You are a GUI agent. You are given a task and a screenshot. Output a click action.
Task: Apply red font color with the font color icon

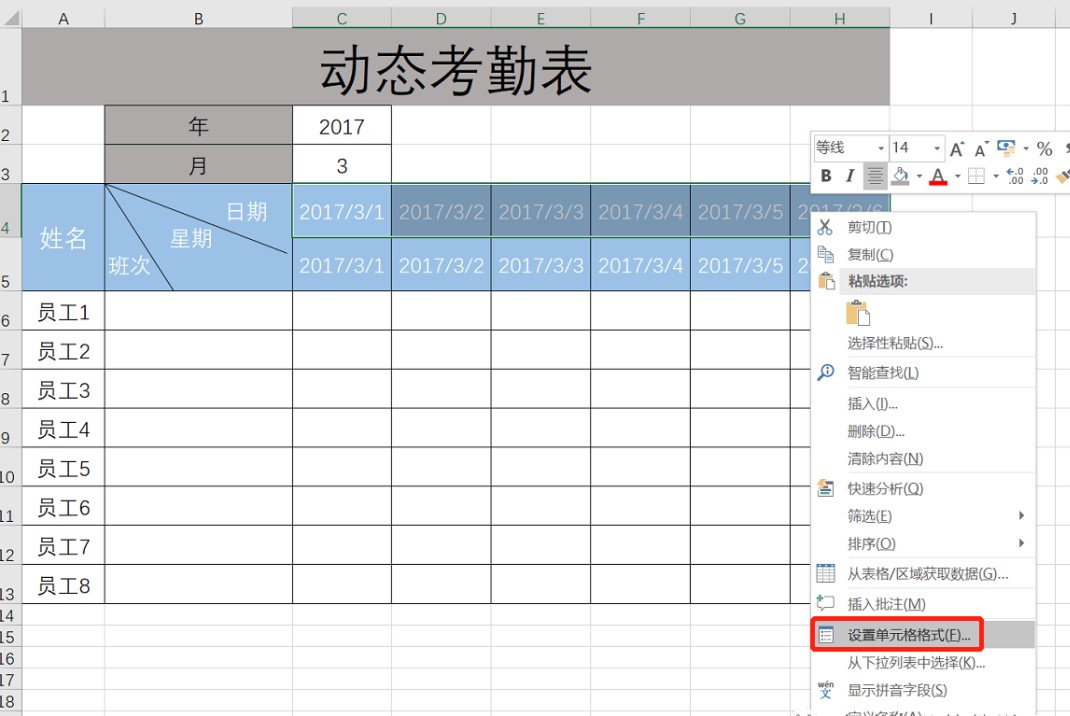(938, 177)
